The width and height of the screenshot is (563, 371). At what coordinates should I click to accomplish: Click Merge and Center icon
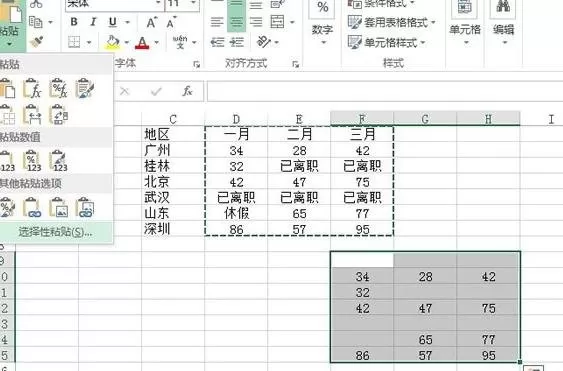pyautogui.click(x=278, y=22)
